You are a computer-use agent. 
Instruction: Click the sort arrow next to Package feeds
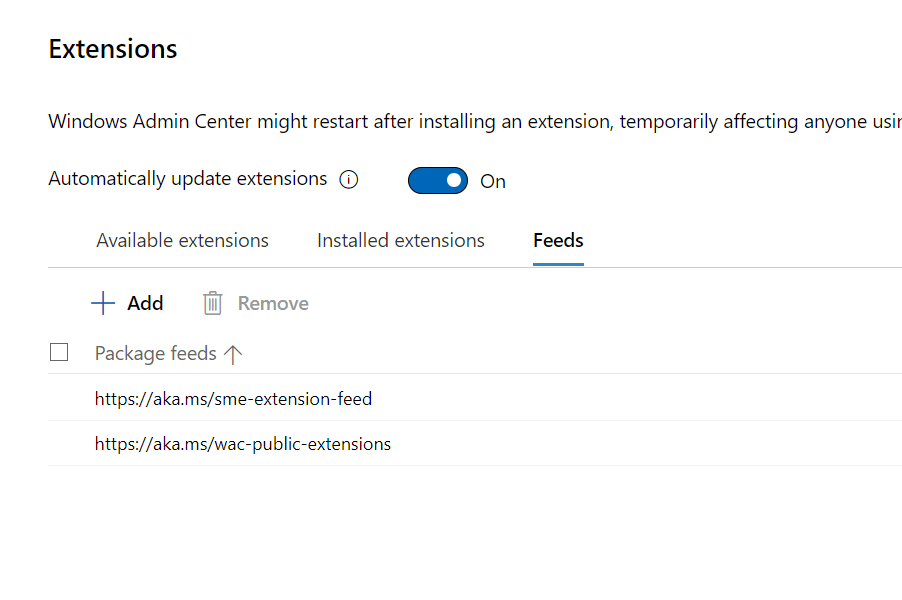pyautogui.click(x=233, y=354)
